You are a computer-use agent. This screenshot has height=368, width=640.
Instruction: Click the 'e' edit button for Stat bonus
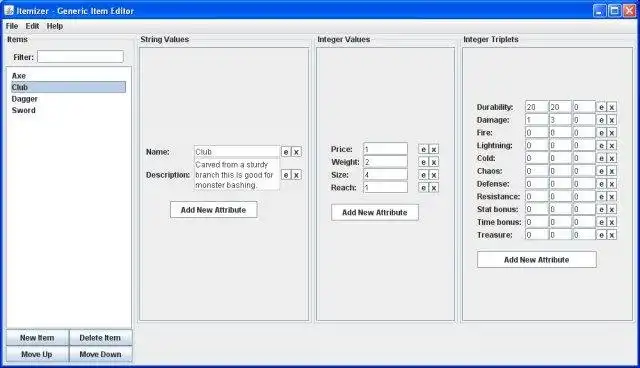pos(601,209)
